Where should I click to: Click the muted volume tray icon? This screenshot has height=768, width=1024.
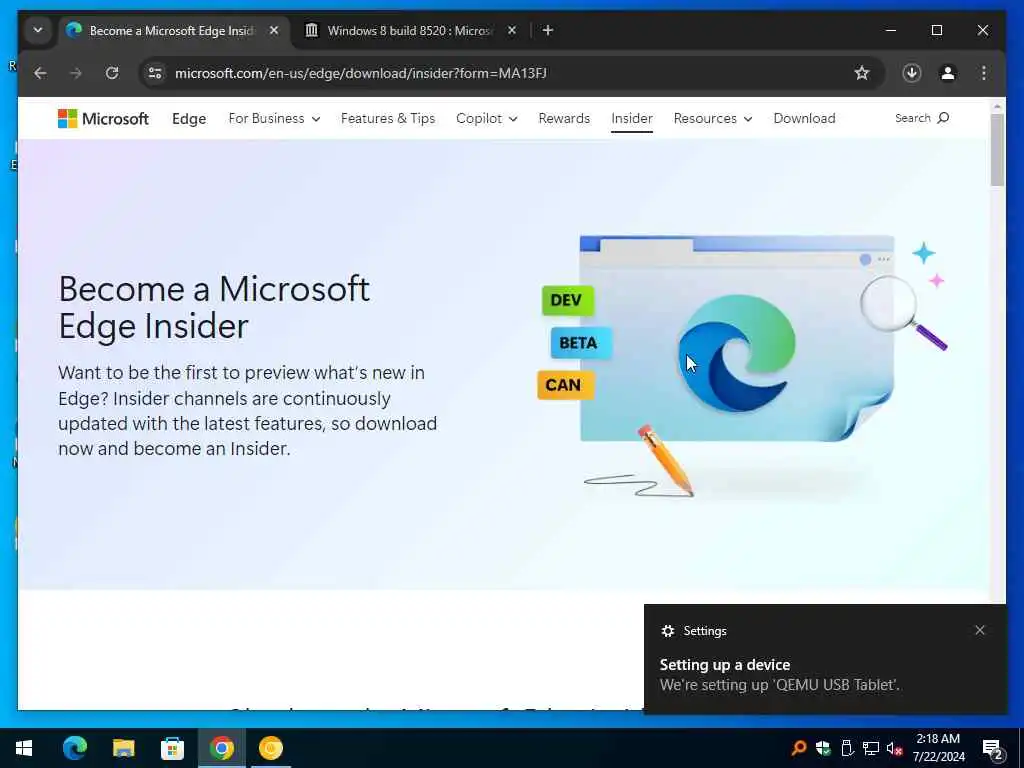894,748
